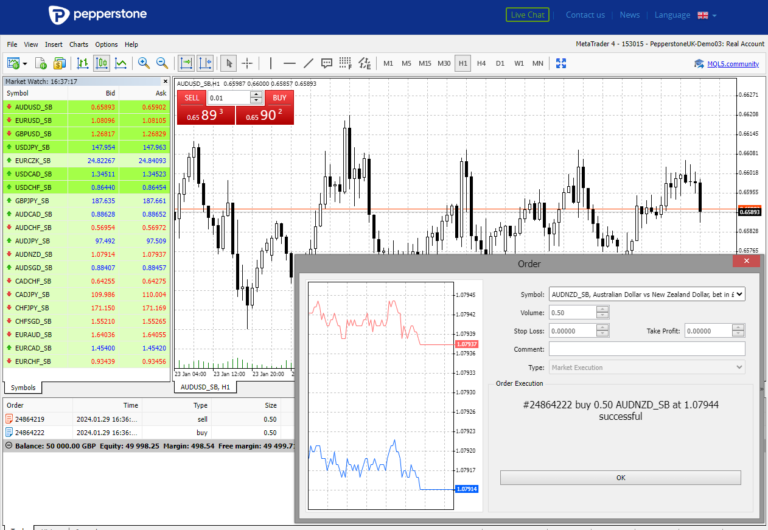Click the one-click SELL button

(192, 97)
